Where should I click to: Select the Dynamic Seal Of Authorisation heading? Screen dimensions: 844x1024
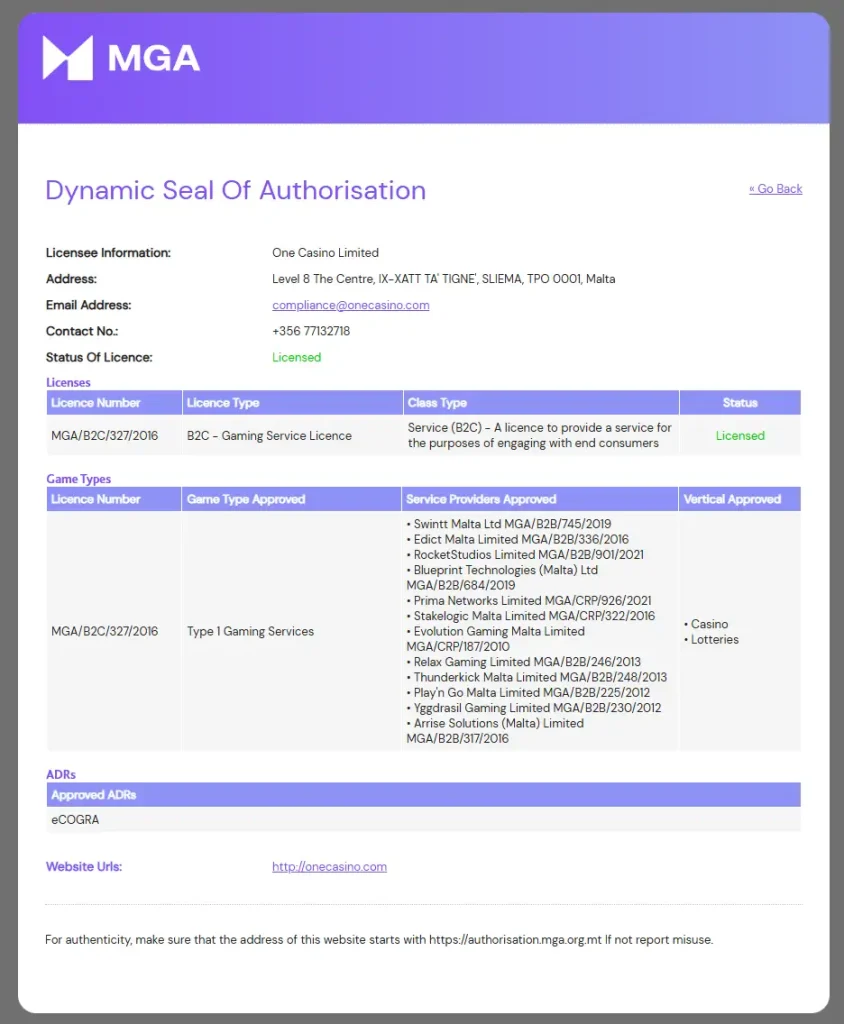236,190
